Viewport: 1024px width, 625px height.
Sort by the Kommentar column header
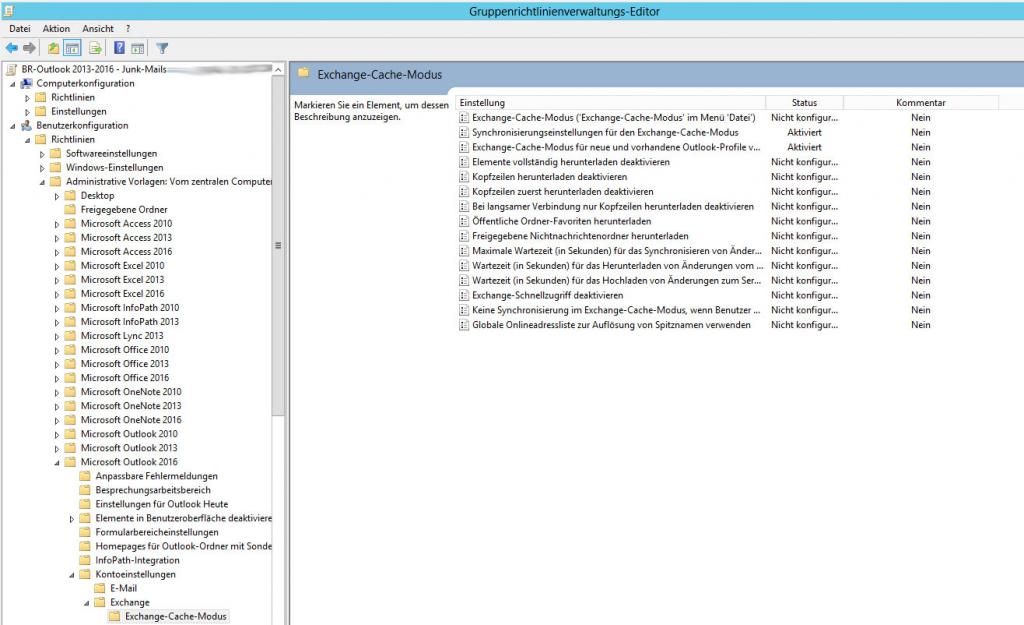(921, 103)
